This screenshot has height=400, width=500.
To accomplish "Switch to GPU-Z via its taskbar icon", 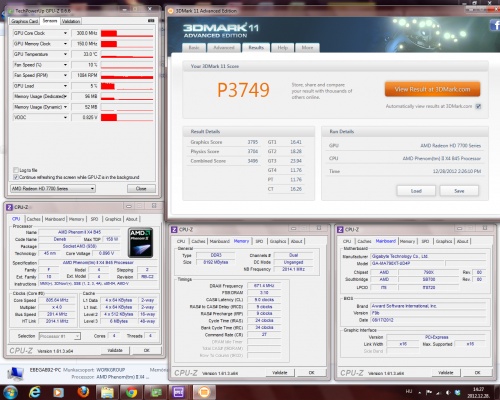I will pyautogui.click(x=156, y=392).
